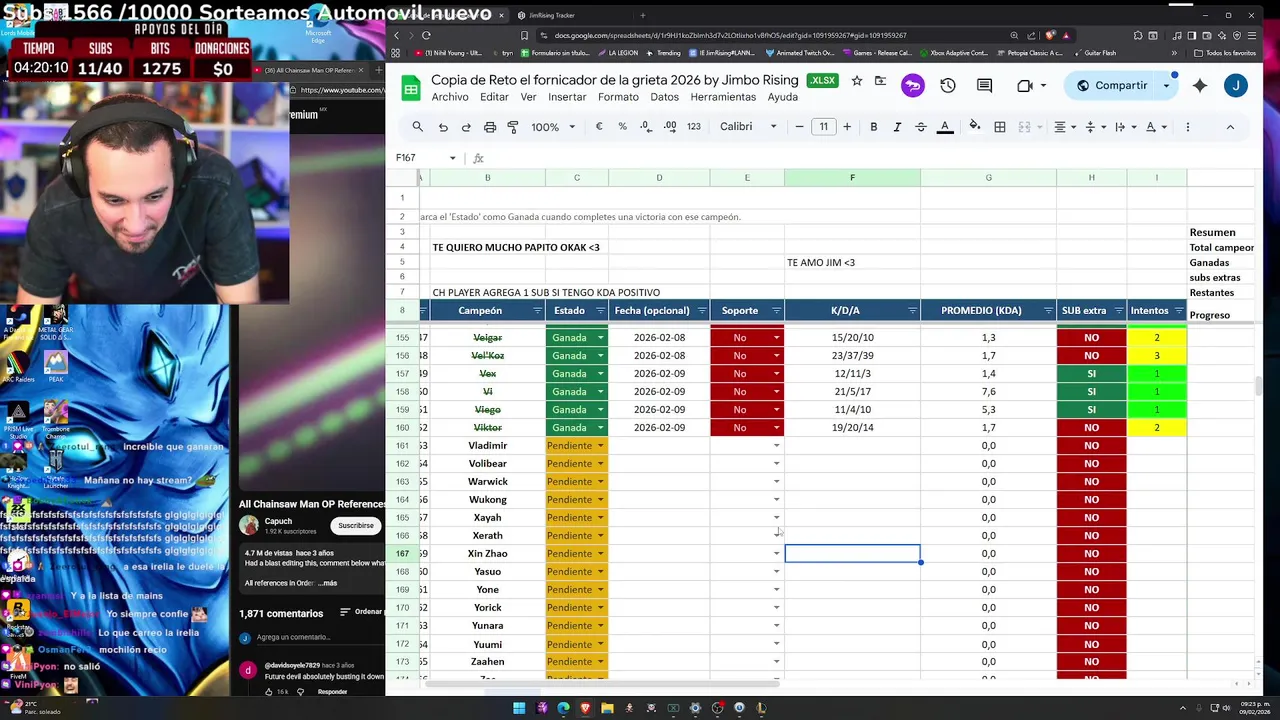Toggle the Estado column filter
The width and height of the screenshot is (1280, 720).
coord(599,311)
